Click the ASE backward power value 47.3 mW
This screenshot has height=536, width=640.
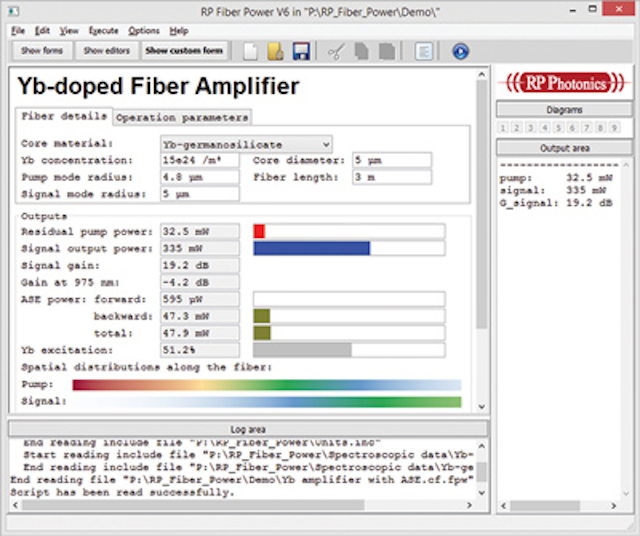click(x=200, y=316)
